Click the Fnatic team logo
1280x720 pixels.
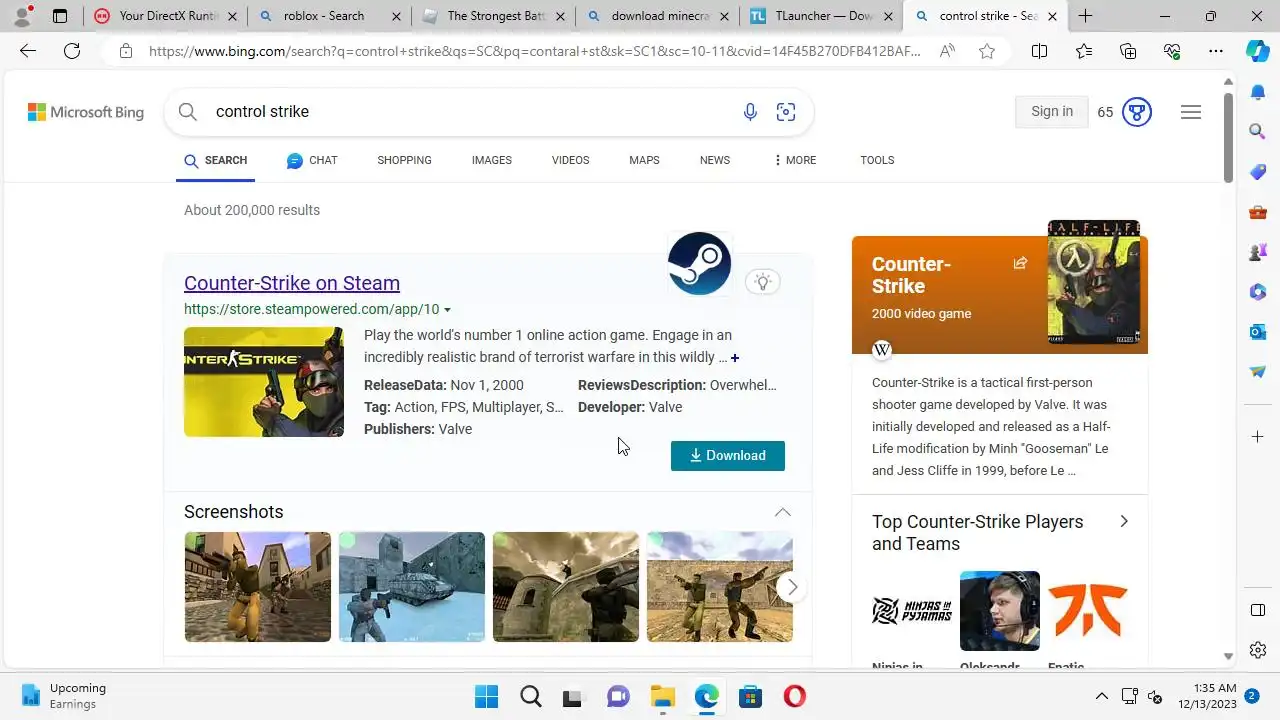[1088, 611]
